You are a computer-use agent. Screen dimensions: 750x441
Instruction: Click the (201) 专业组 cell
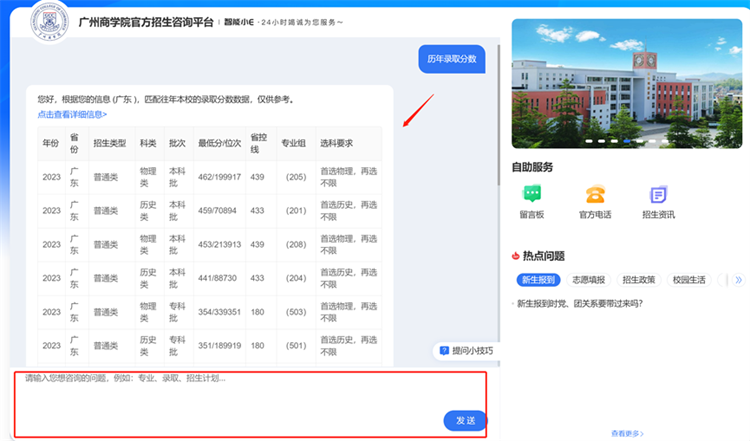(x=296, y=210)
